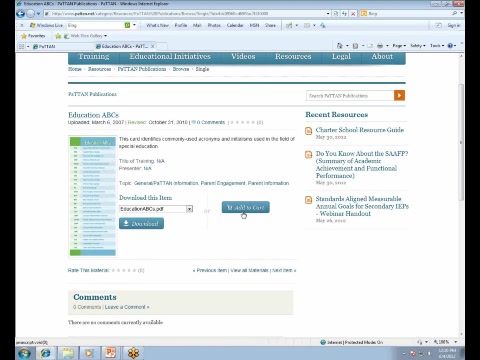Click the Quick Tabs grid icon

click(x=22, y=46)
